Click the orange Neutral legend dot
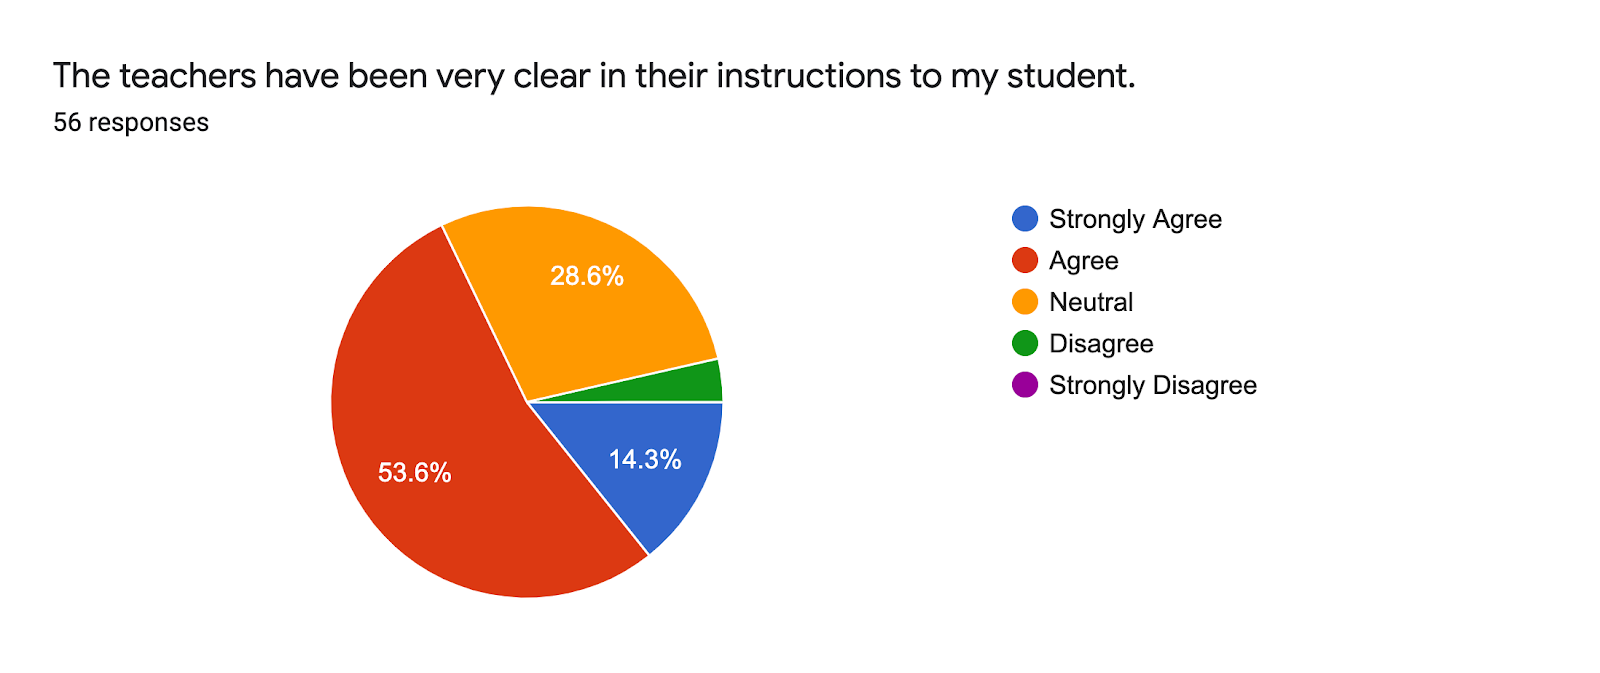Screen dimensions: 1600x673 [1025, 302]
